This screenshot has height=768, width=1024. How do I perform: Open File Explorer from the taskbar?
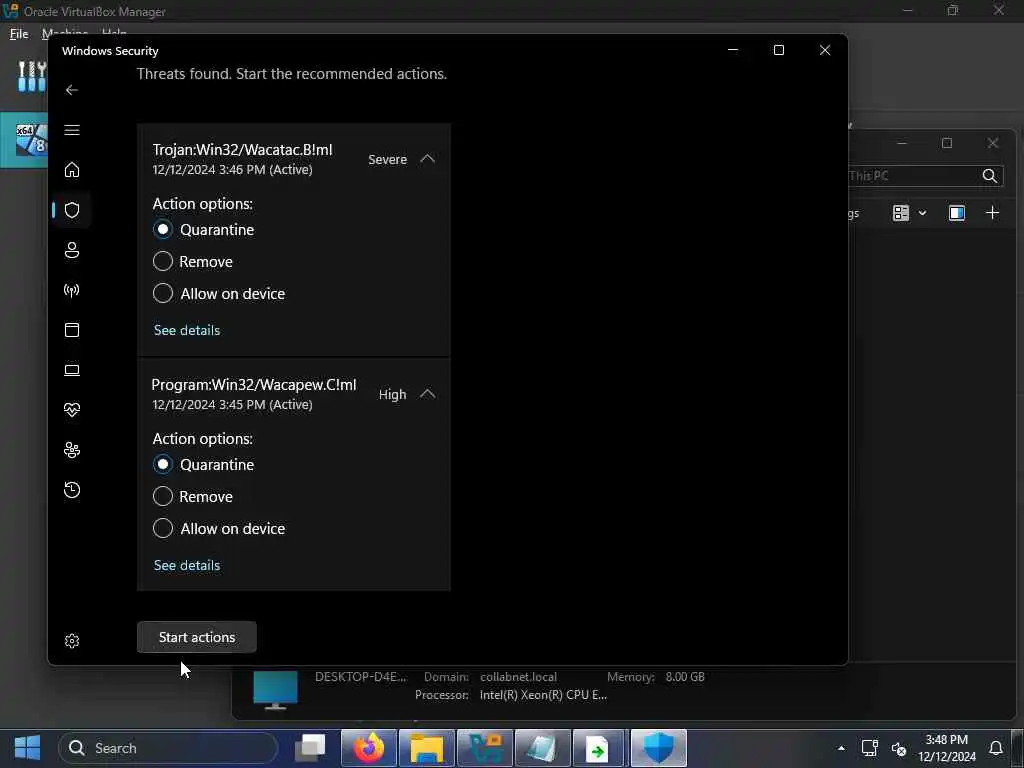point(426,748)
